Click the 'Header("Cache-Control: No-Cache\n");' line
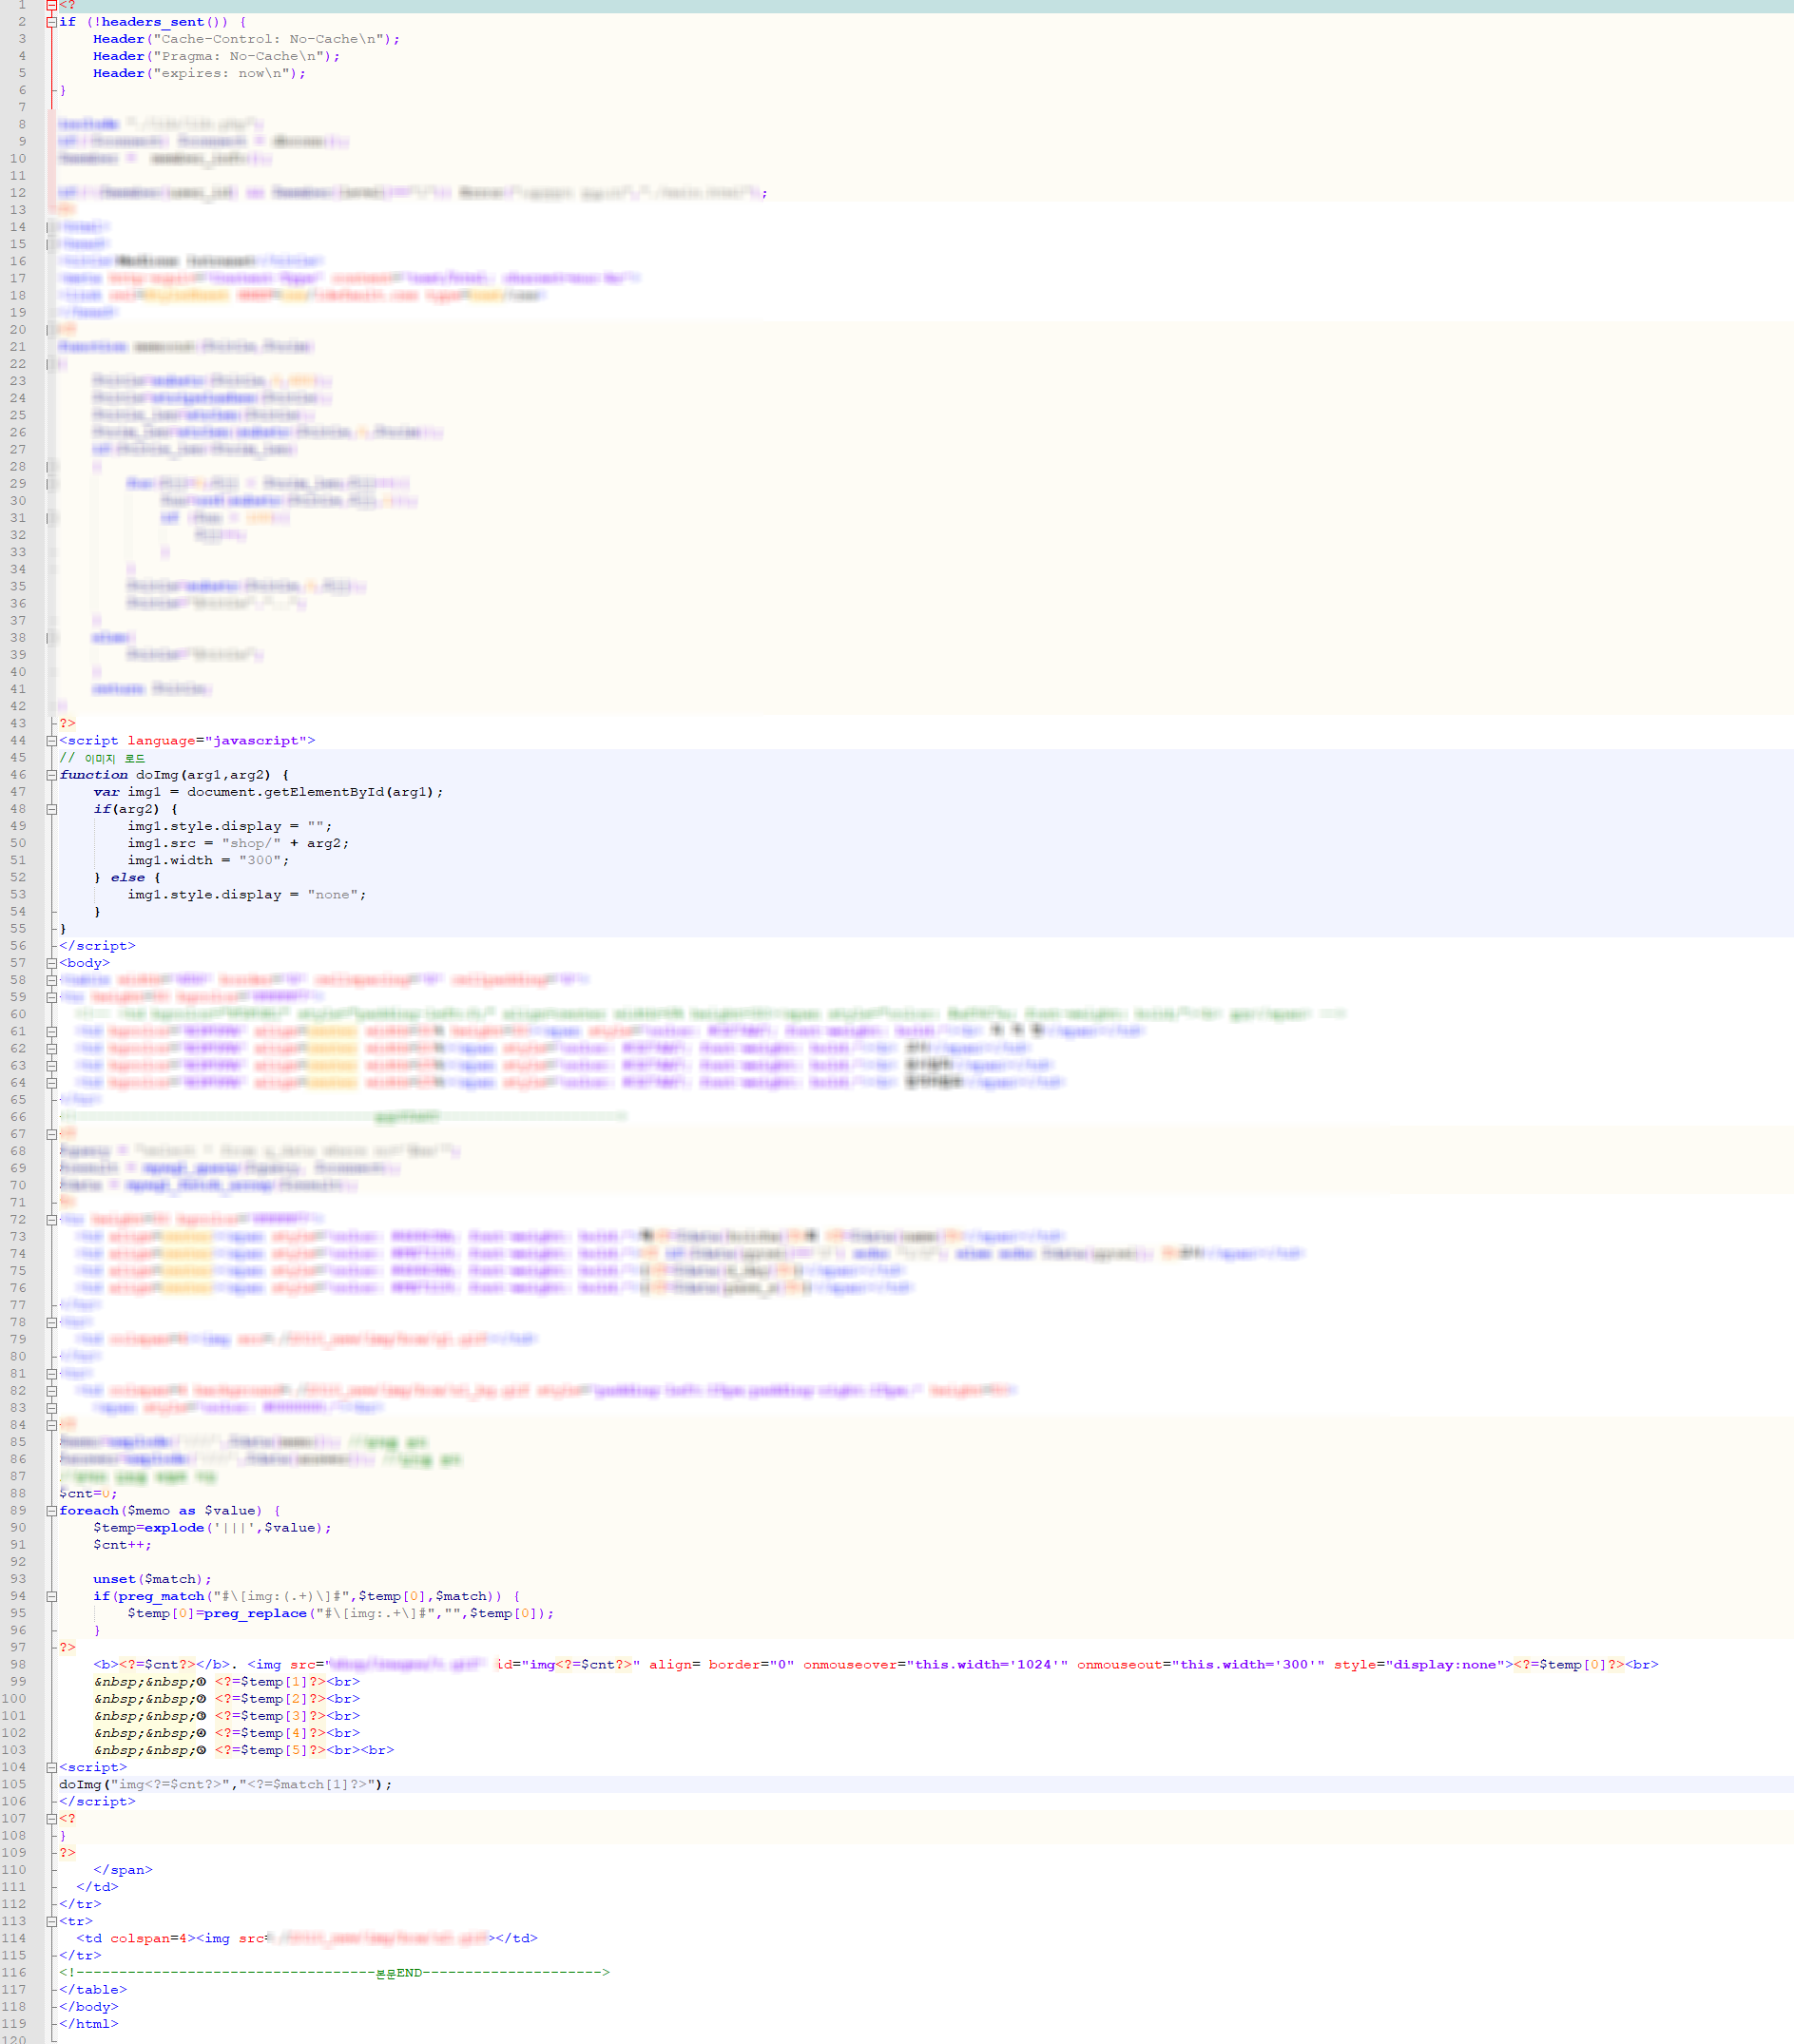The height and width of the screenshot is (2044, 1794). pos(246,39)
